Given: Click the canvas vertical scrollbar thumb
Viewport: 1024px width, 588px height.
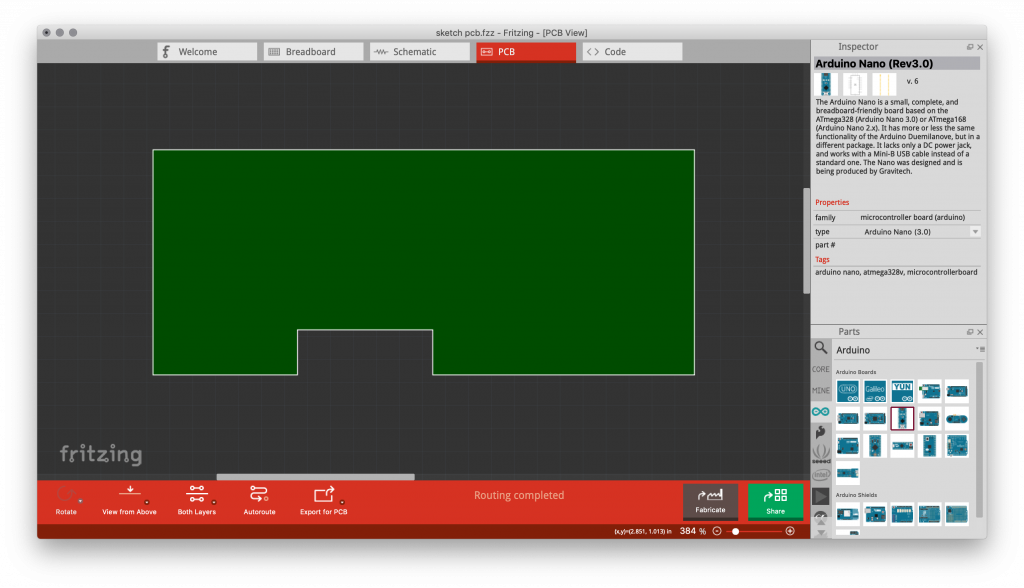Looking at the screenshot, I should [x=807, y=241].
